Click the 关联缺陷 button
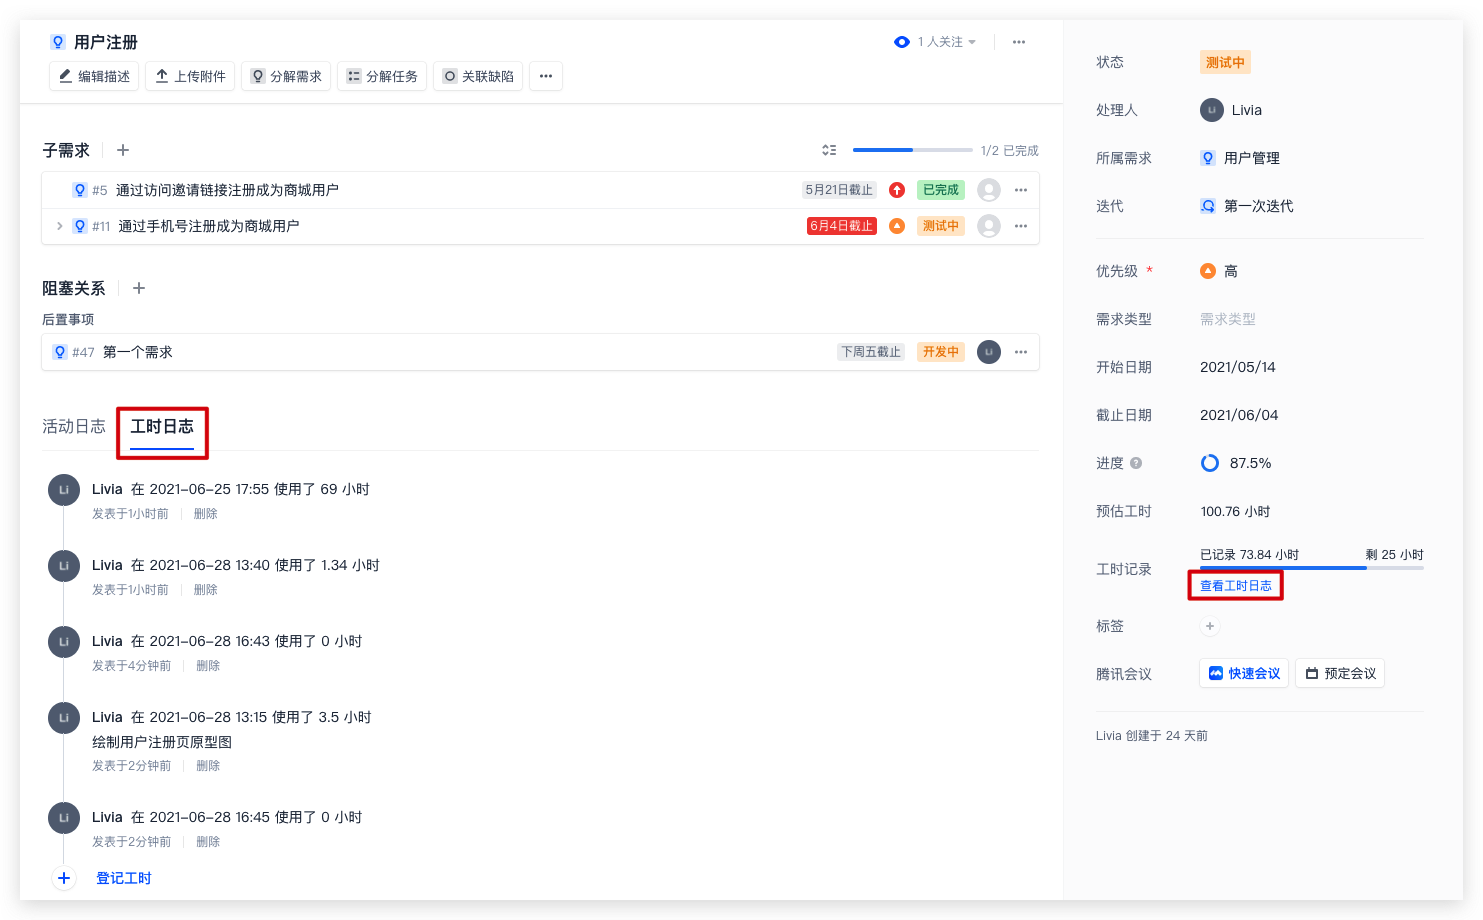Image resolution: width=1483 pixels, height=920 pixels. click(x=478, y=76)
